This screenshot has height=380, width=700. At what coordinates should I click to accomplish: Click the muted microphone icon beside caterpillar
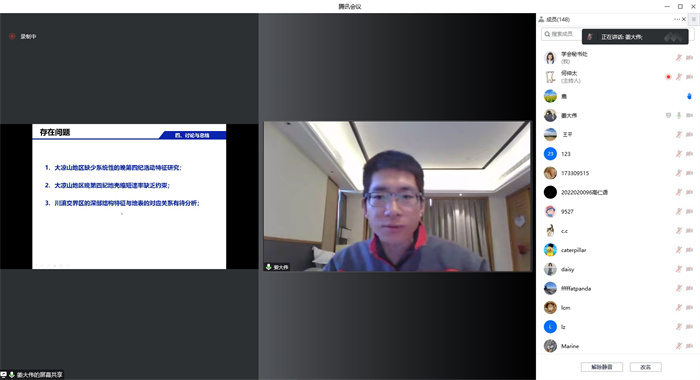tap(679, 250)
